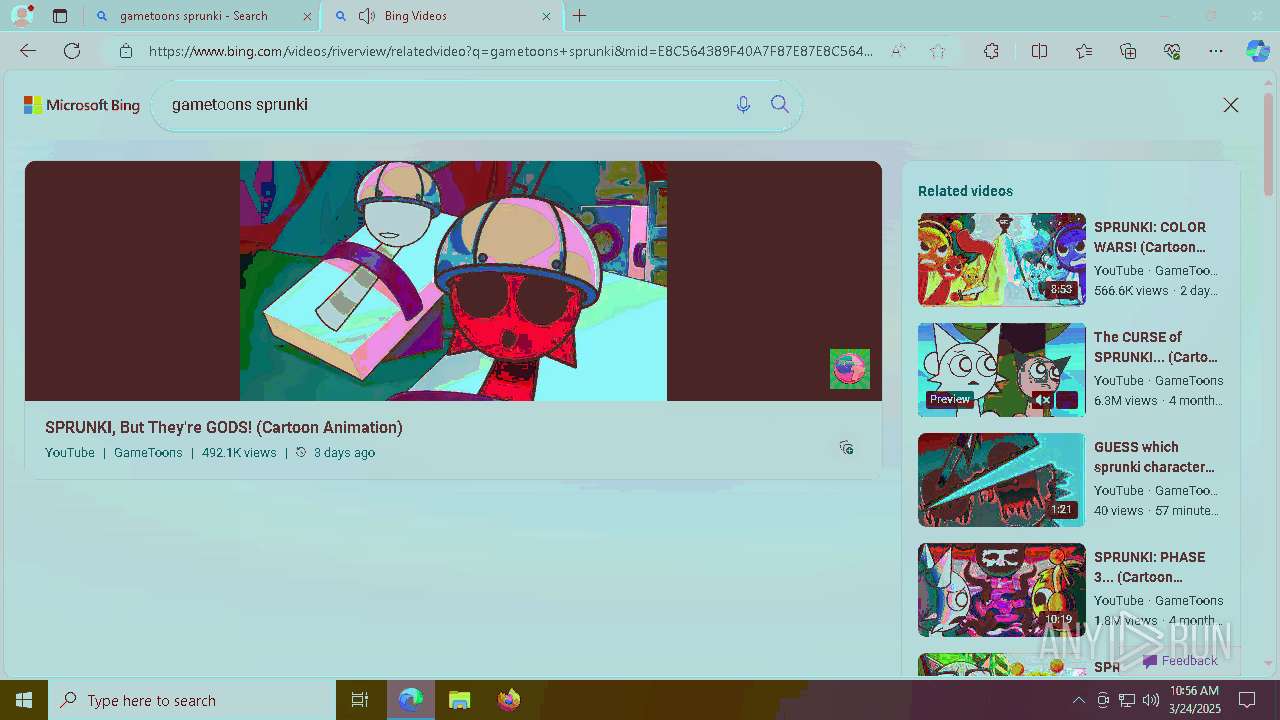The height and width of the screenshot is (720, 1280).
Task: Open notifications action center
Action: click(1247, 700)
